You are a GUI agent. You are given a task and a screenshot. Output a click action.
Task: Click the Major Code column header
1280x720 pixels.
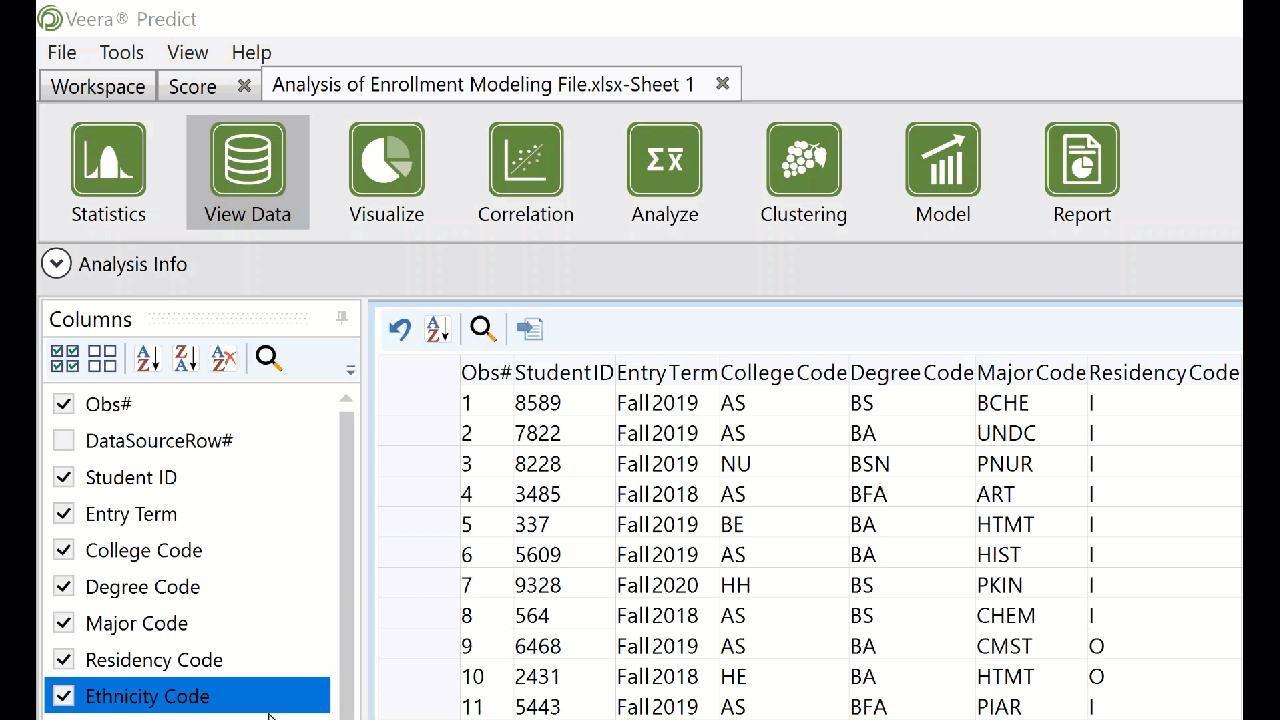pos(1031,373)
